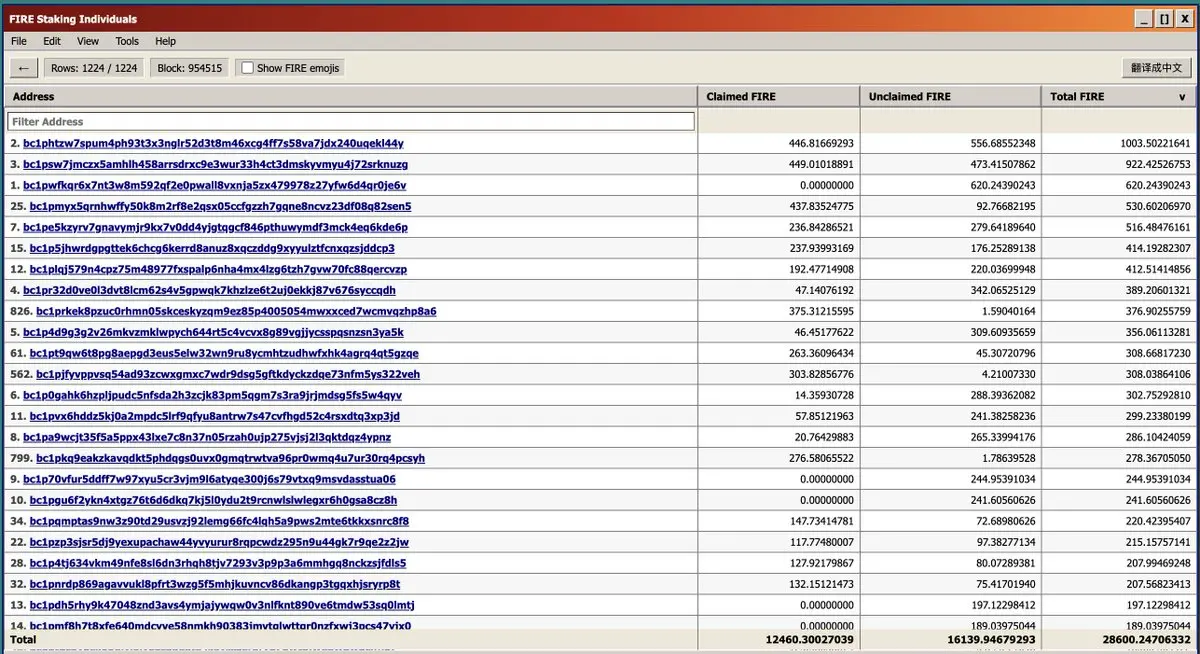This screenshot has width=1200, height=654.
Task: Select Claimed FIRE value 57.85121963
Action: (824, 417)
